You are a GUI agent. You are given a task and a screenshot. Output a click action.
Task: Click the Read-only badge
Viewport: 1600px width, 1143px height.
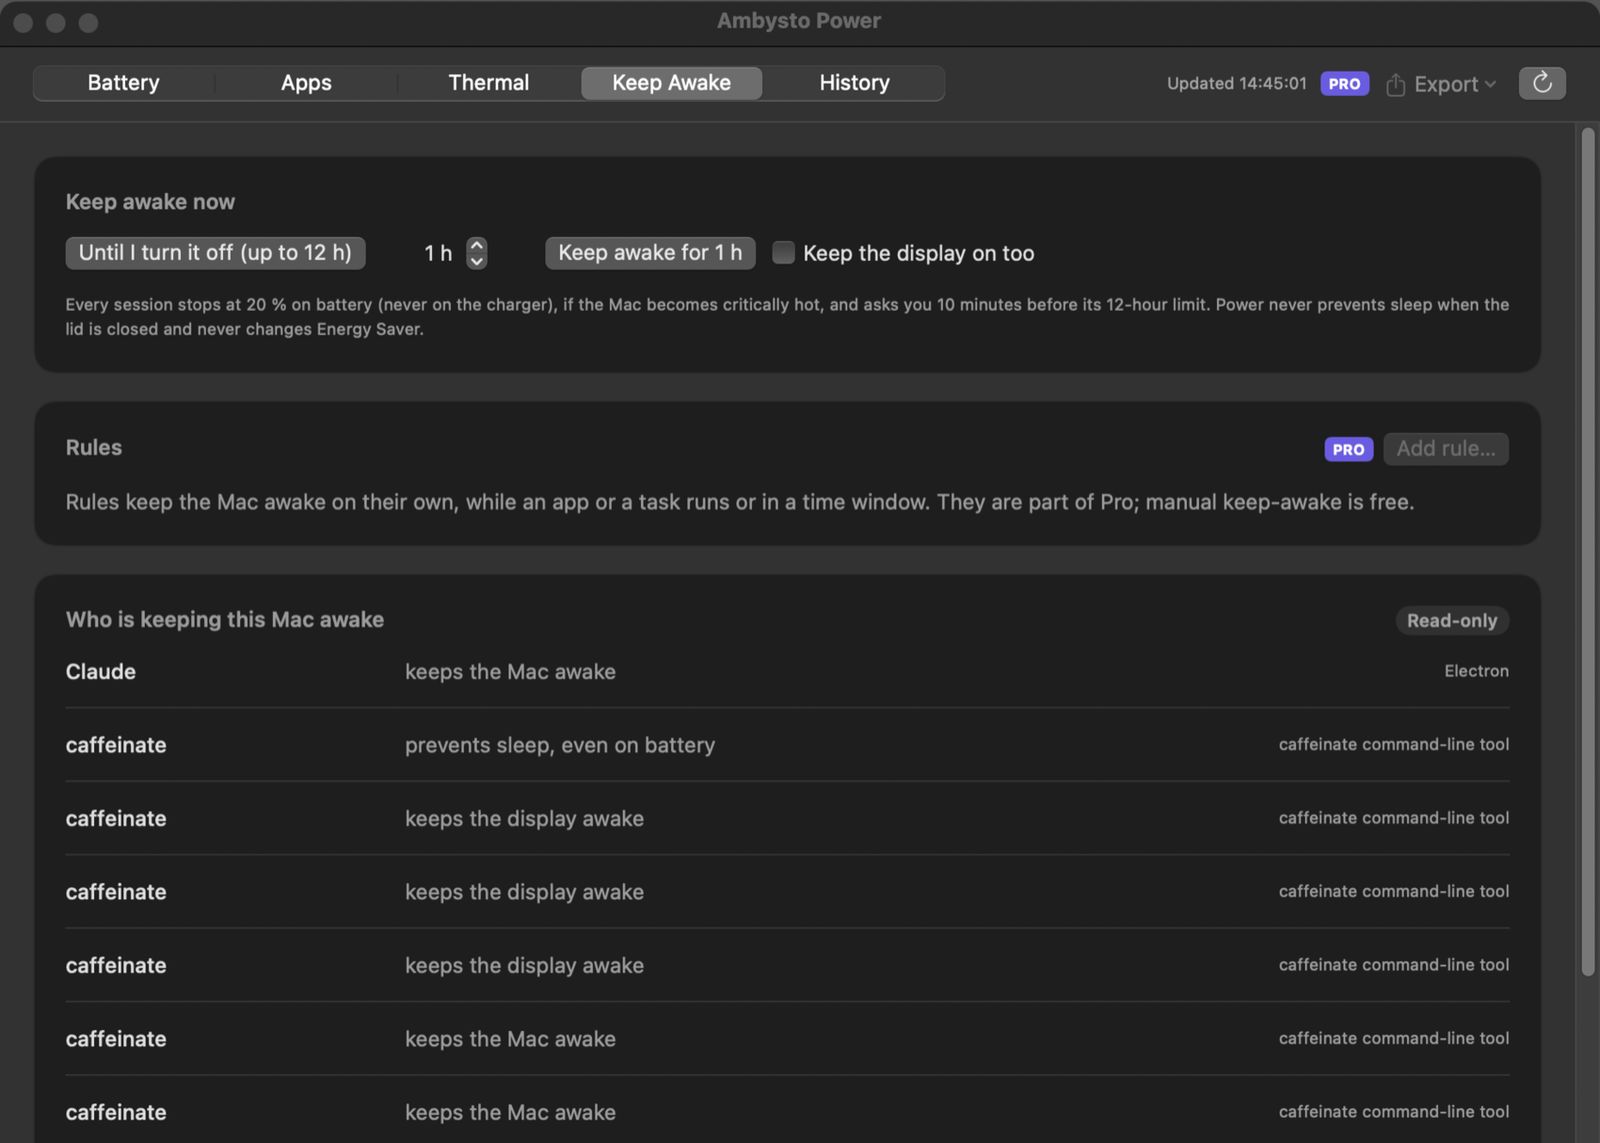click(x=1452, y=621)
